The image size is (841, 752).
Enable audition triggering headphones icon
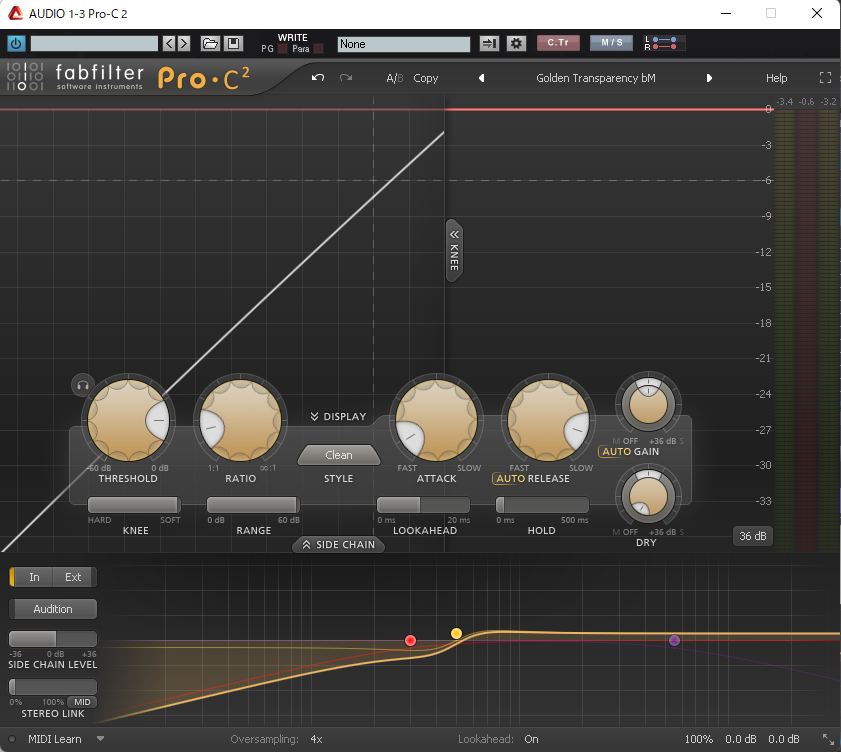click(83, 385)
